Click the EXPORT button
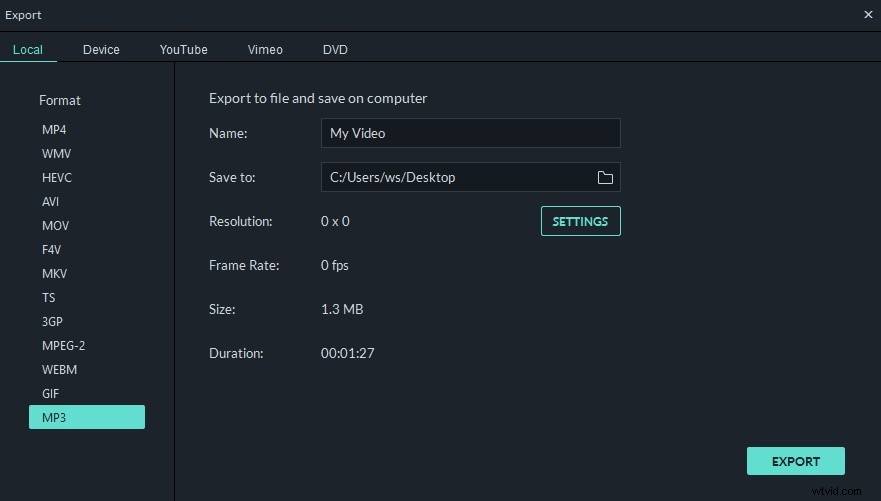This screenshot has width=881, height=501. (796, 461)
